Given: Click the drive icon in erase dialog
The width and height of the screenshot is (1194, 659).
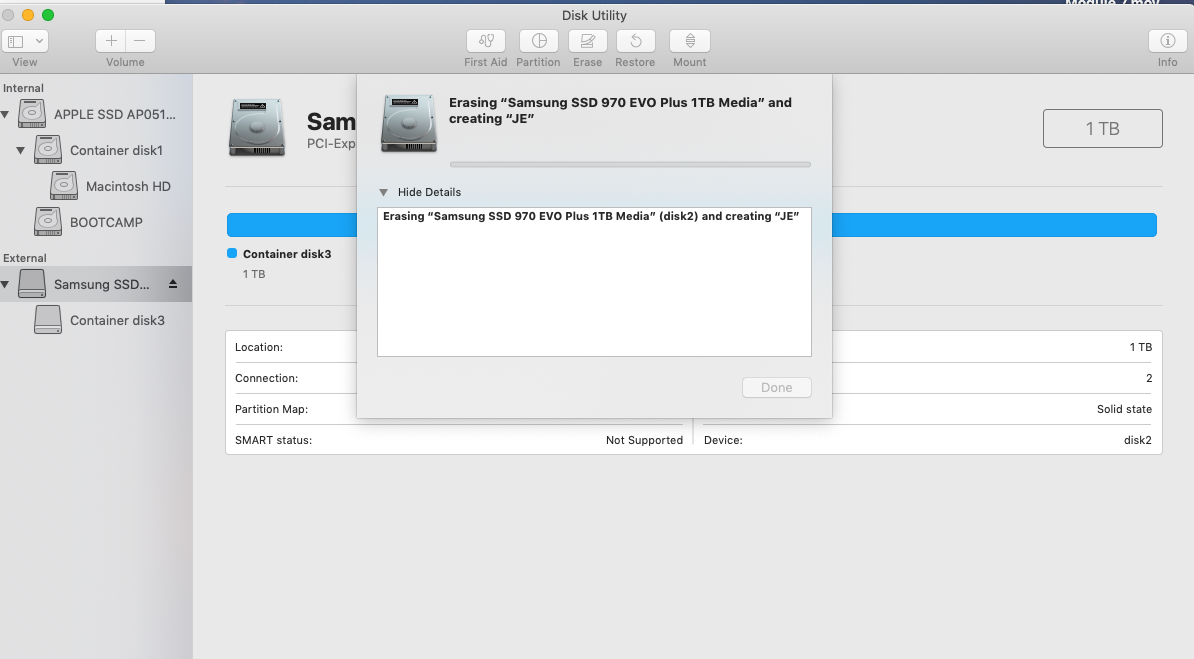Looking at the screenshot, I should [x=409, y=123].
